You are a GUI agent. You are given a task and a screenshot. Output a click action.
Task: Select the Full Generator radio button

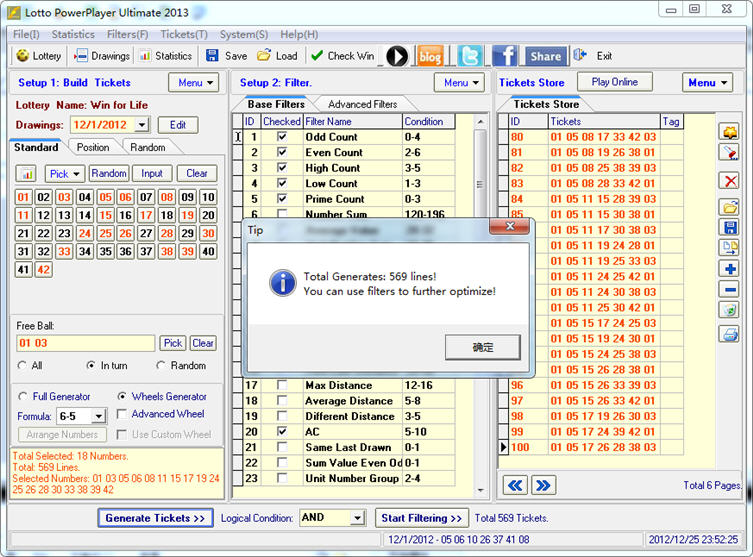point(23,397)
